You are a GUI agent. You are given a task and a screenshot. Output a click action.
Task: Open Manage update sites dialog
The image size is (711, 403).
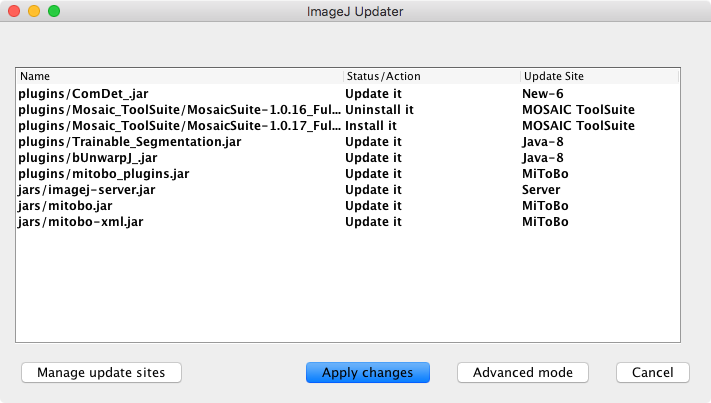click(100, 372)
